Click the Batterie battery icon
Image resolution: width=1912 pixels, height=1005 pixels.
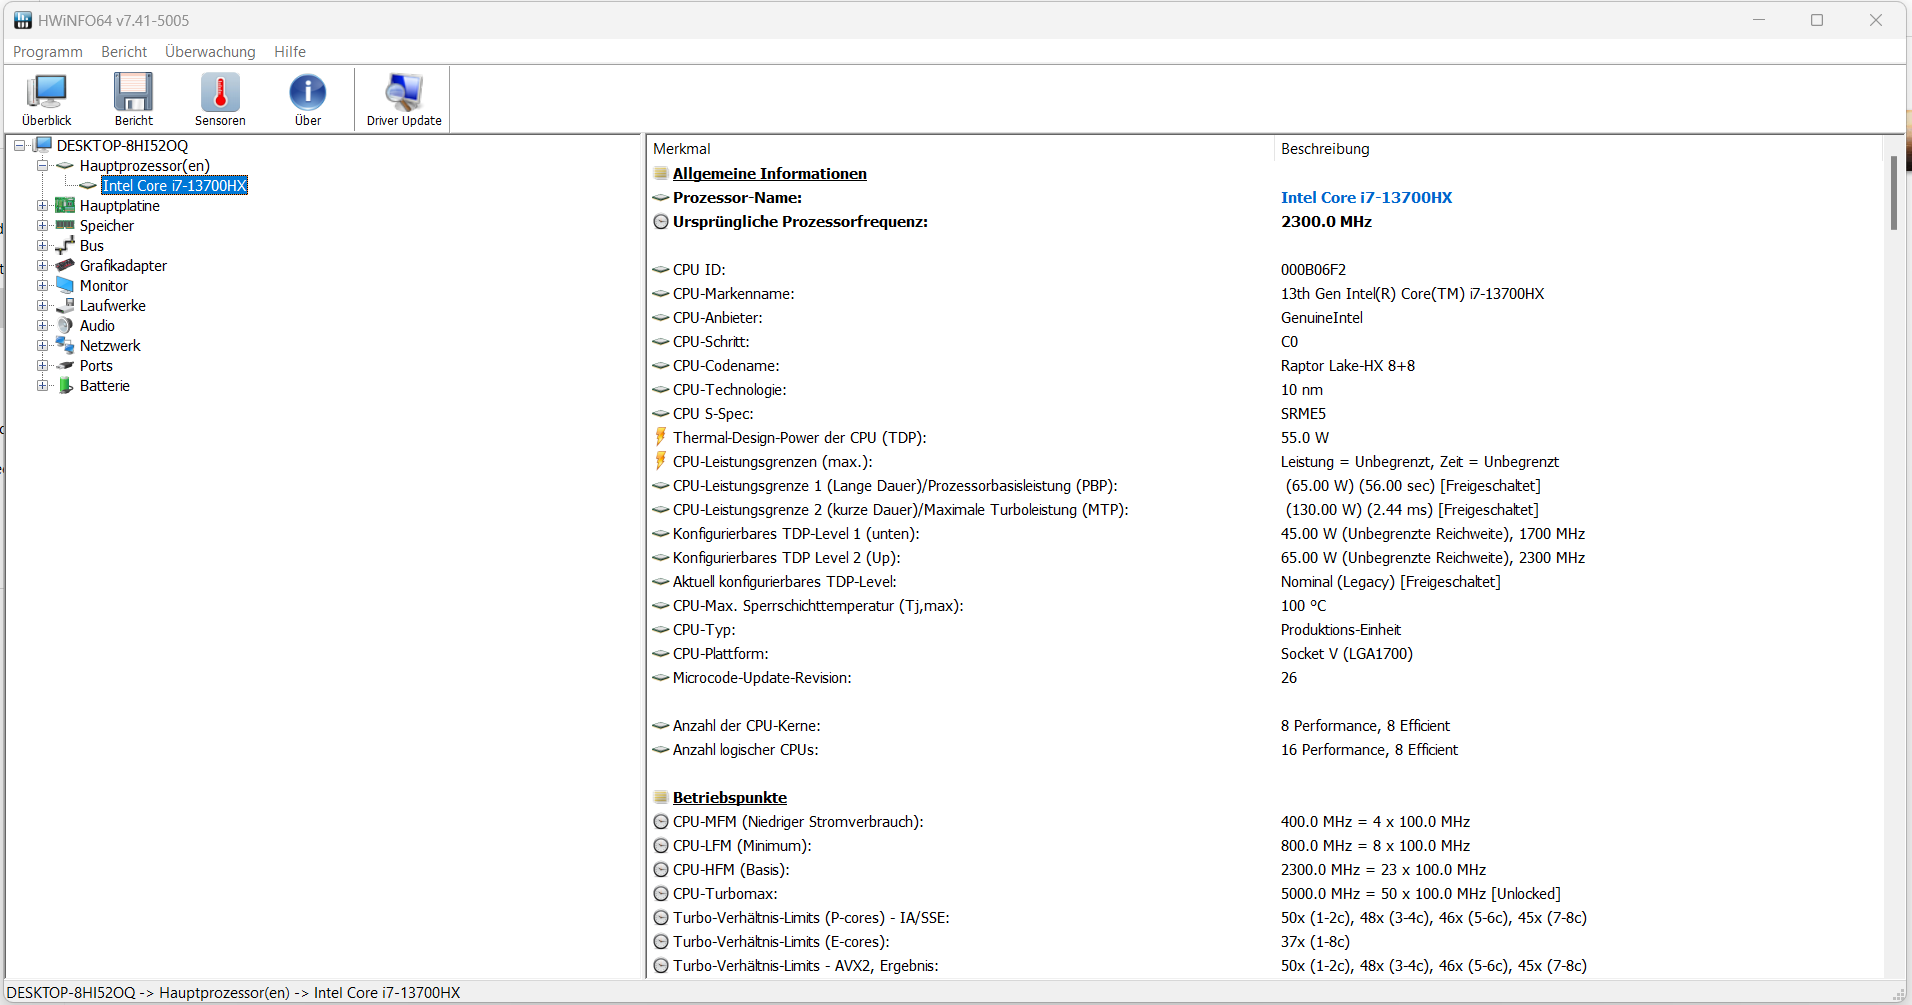[65, 386]
